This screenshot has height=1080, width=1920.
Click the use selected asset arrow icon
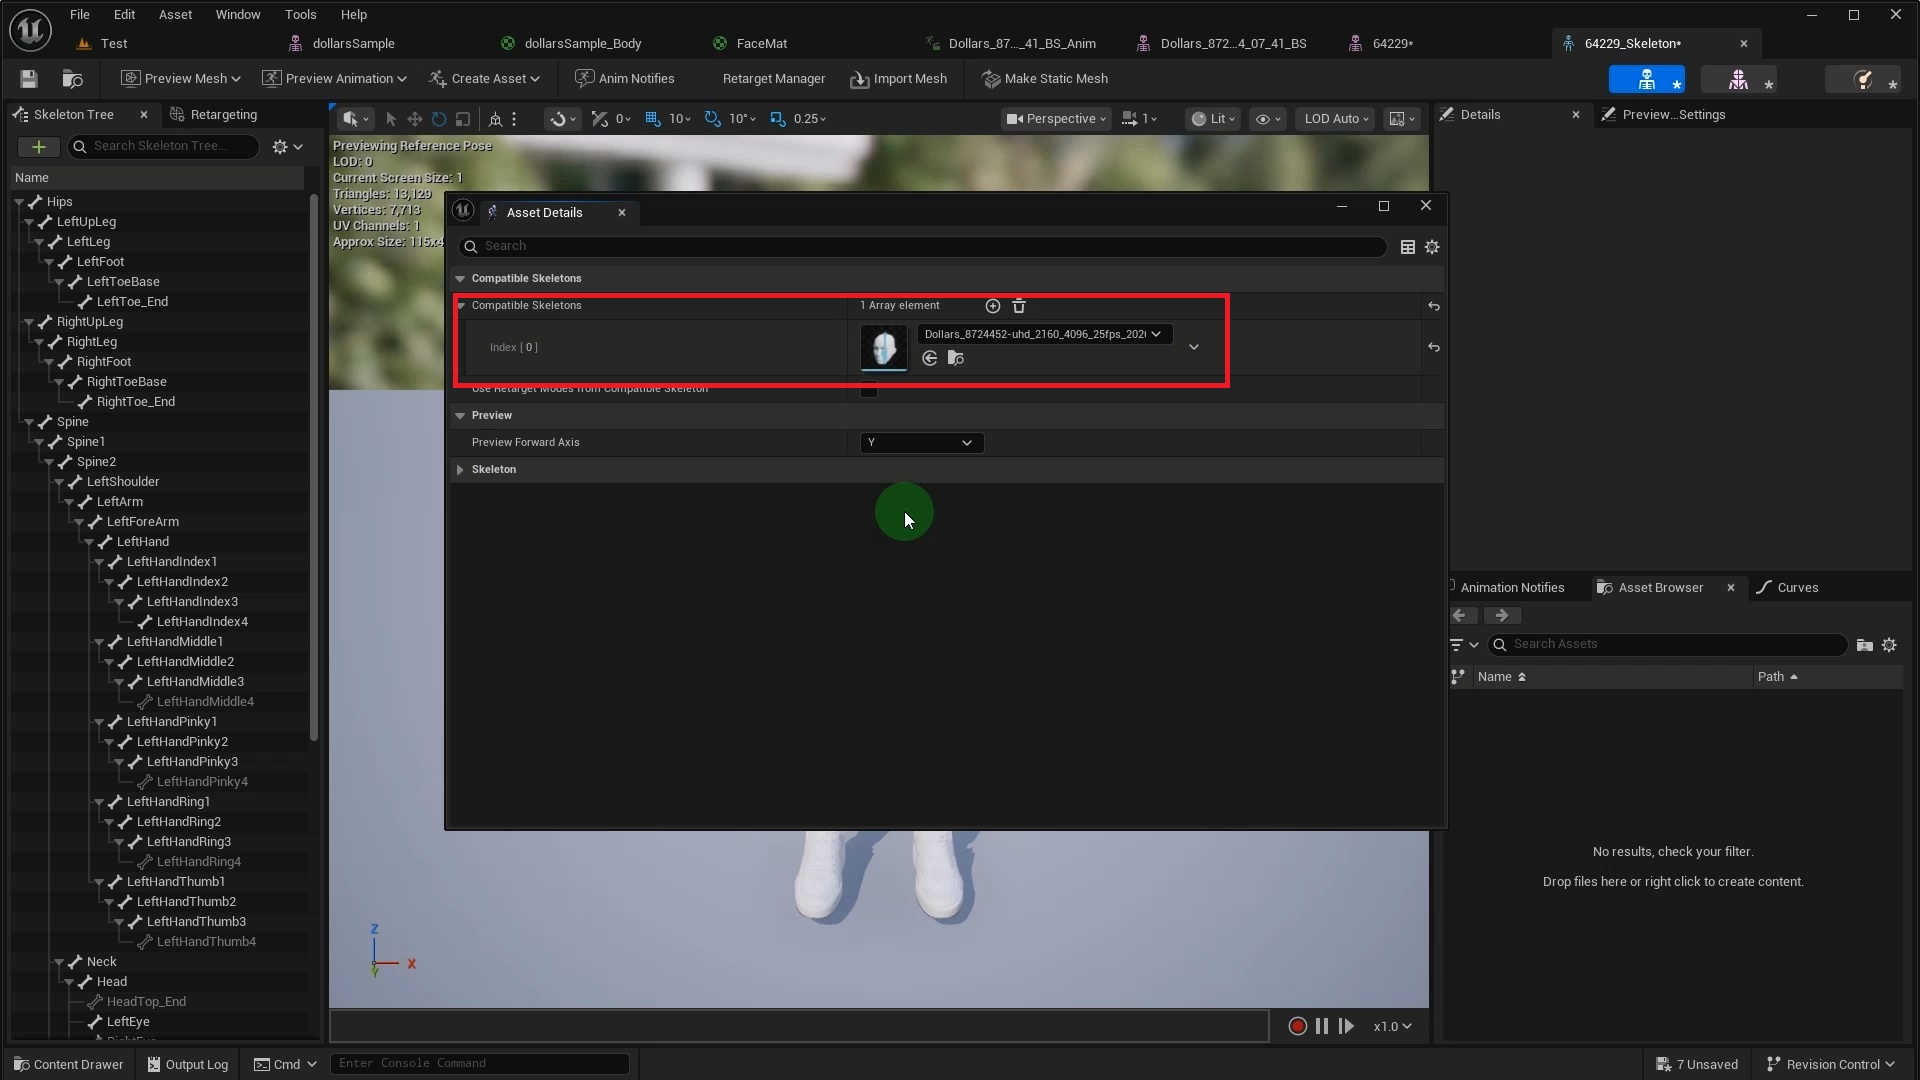pyautogui.click(x=929, y=359)
